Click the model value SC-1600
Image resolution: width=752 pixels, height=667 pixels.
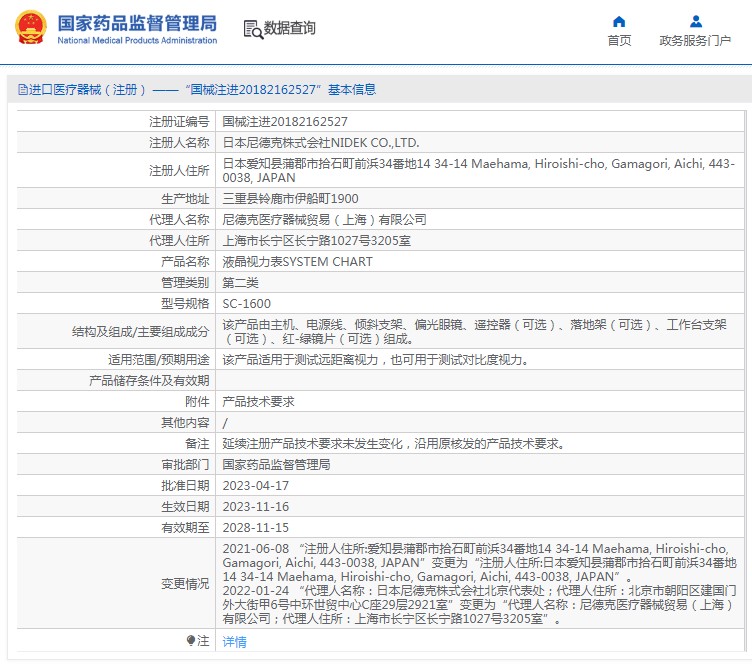click(x=246, y=303)
